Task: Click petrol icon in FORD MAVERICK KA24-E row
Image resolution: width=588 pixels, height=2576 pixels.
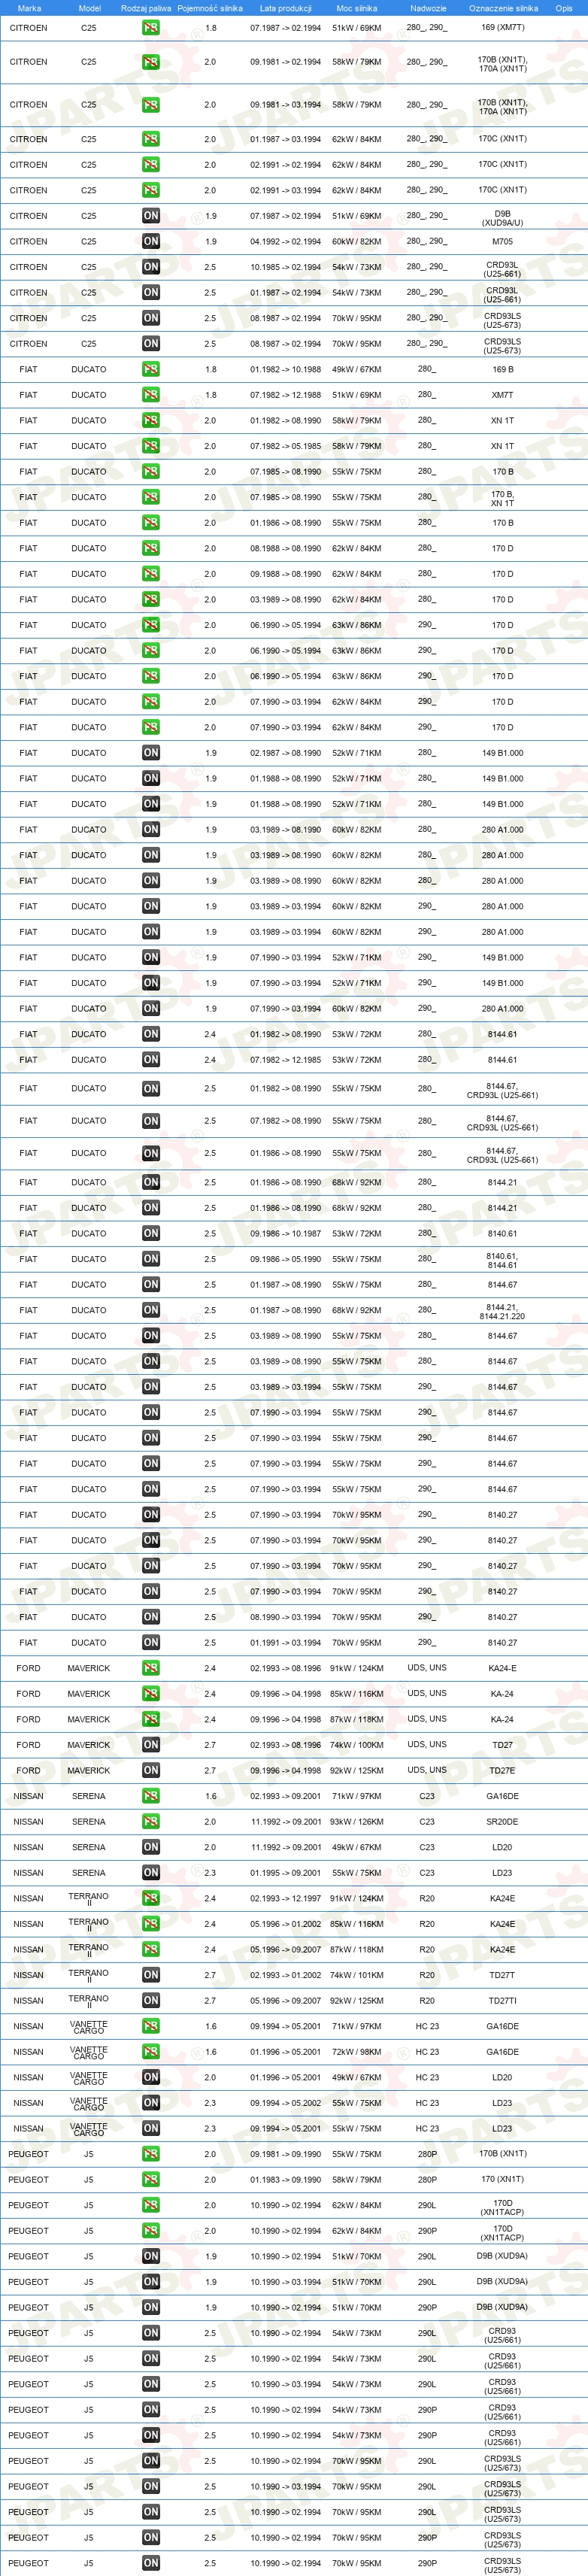Action: tap(150, 1669)
